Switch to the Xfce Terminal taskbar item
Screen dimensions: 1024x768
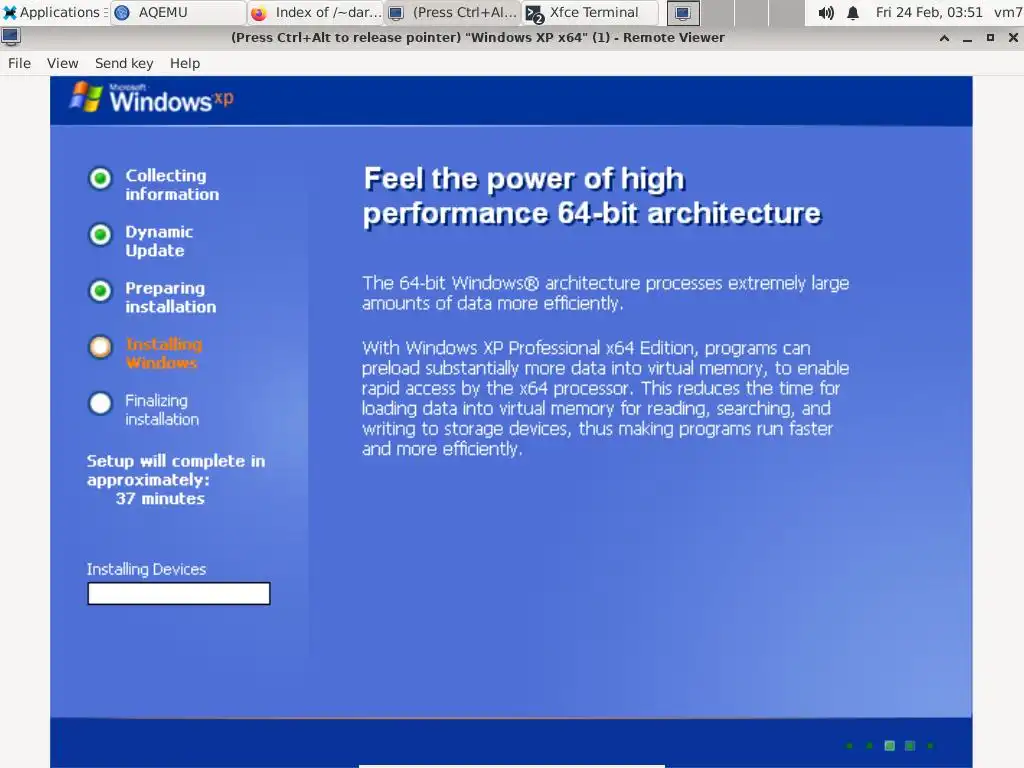(590, 12)
